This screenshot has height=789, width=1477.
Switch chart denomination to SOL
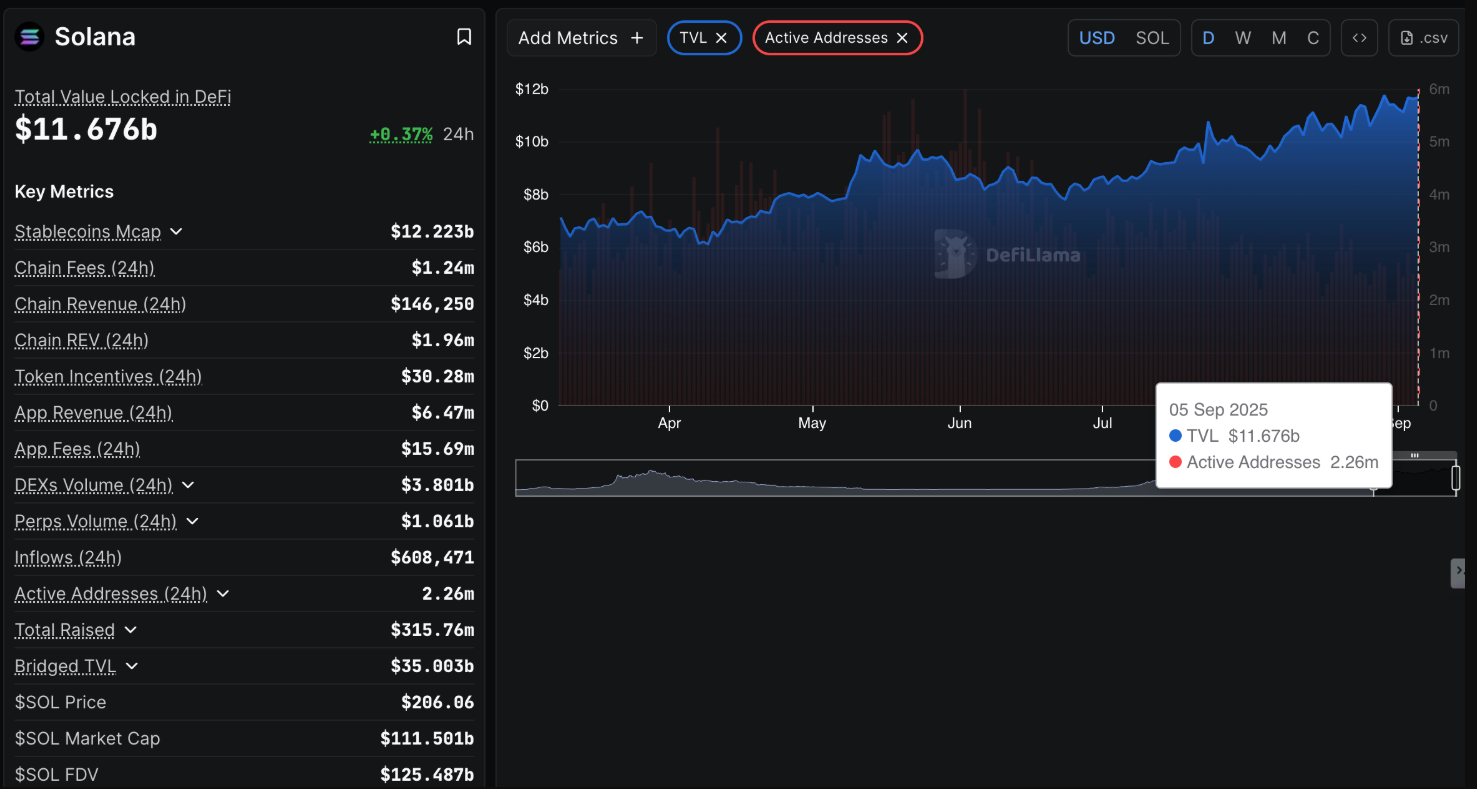[1152, 38]
